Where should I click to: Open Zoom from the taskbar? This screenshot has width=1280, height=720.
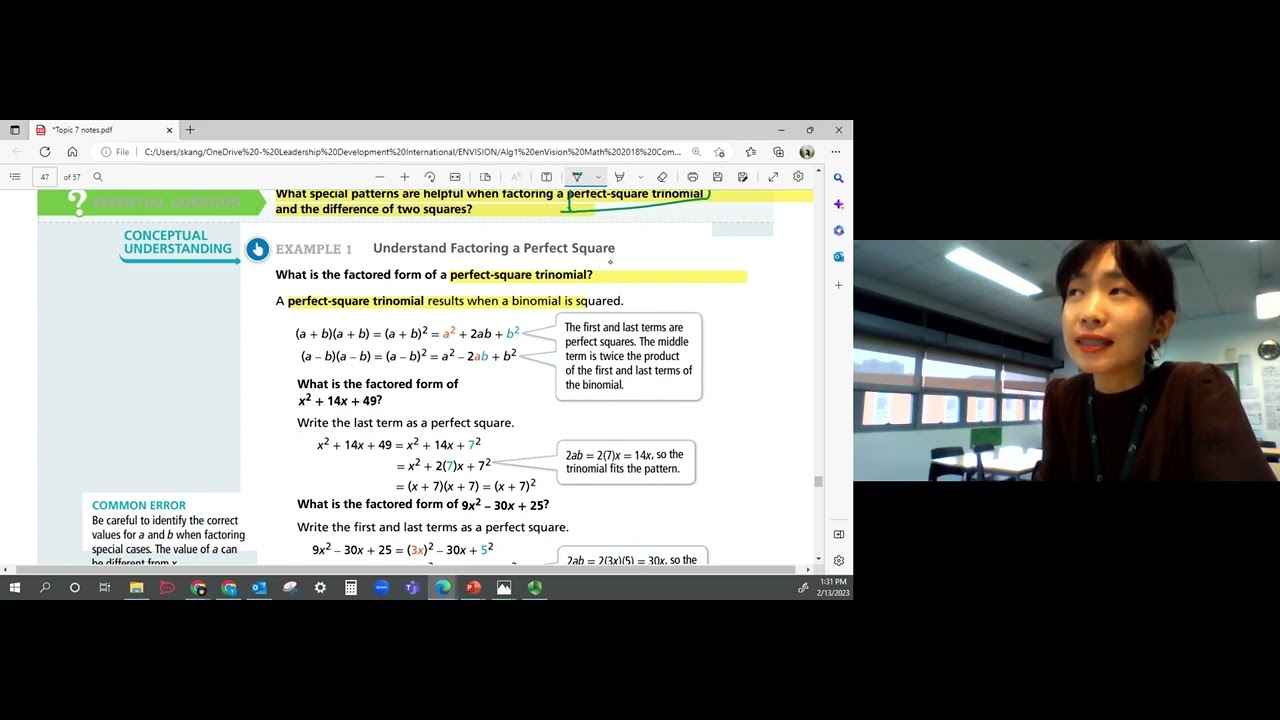coord(382,588)
